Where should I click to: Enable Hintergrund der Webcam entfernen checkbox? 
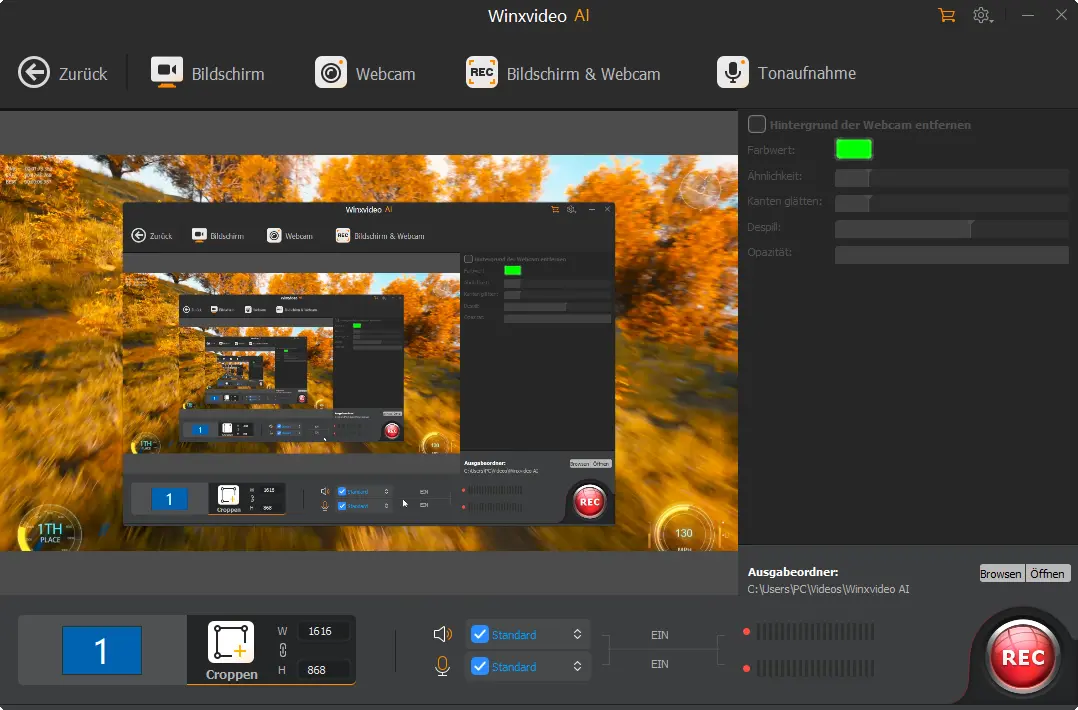coord(758,124)
